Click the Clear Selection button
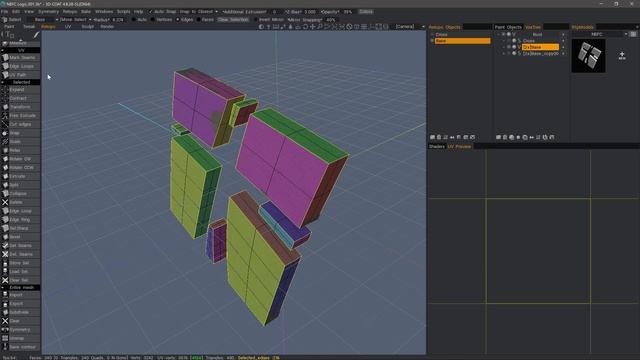This screenshot has height=360, width=640. tap(233, 20)
